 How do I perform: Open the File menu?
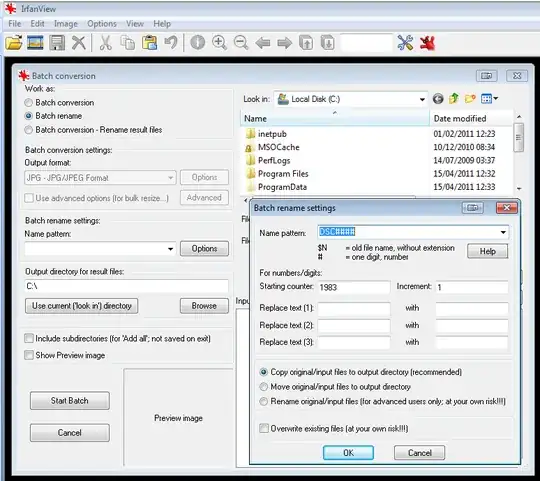[14, 24]
